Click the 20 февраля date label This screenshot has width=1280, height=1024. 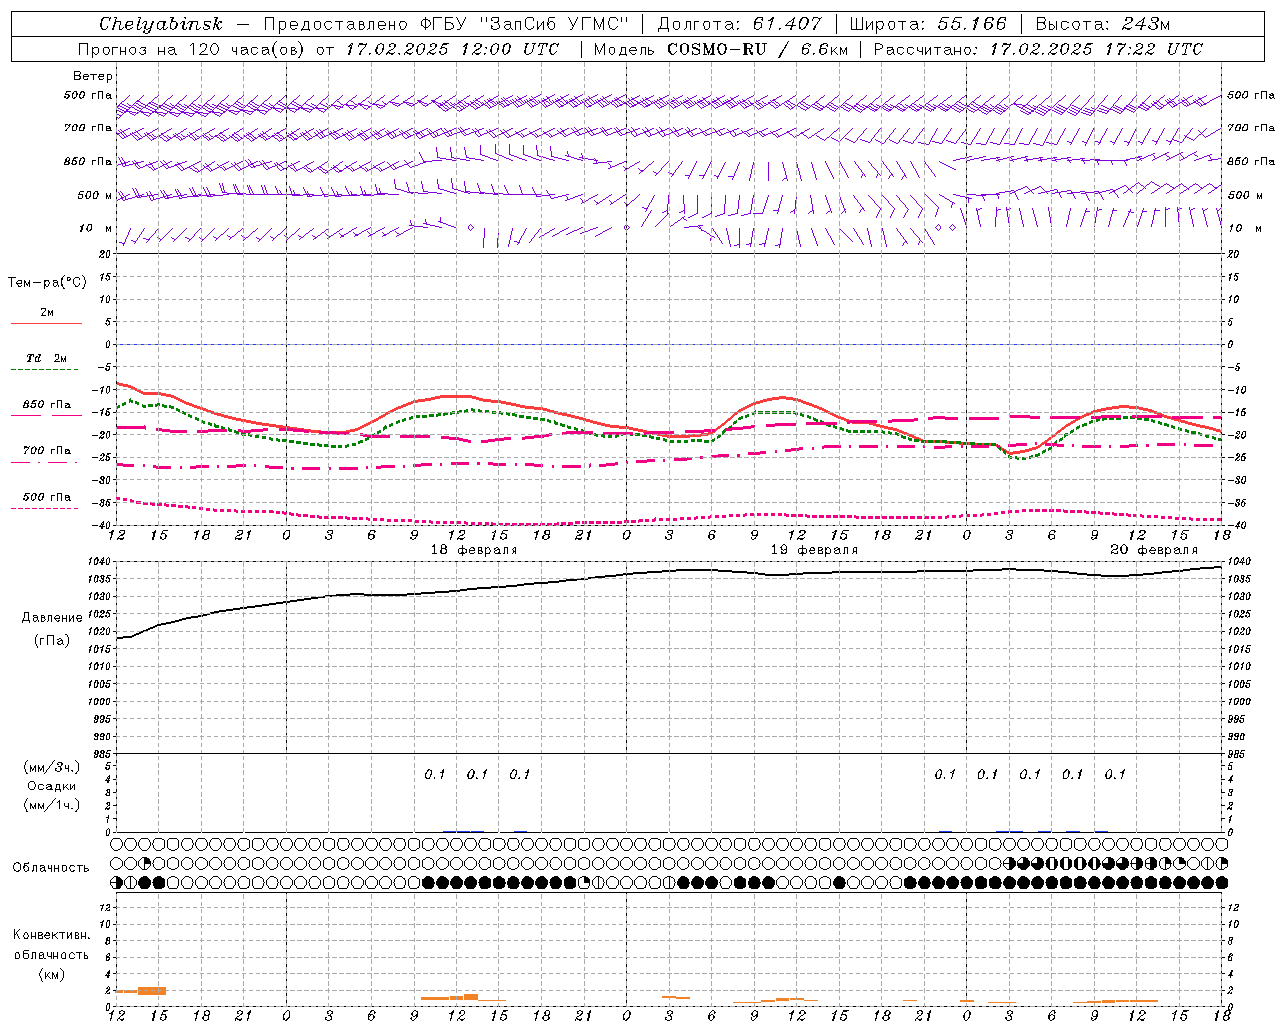[1154, 550]
